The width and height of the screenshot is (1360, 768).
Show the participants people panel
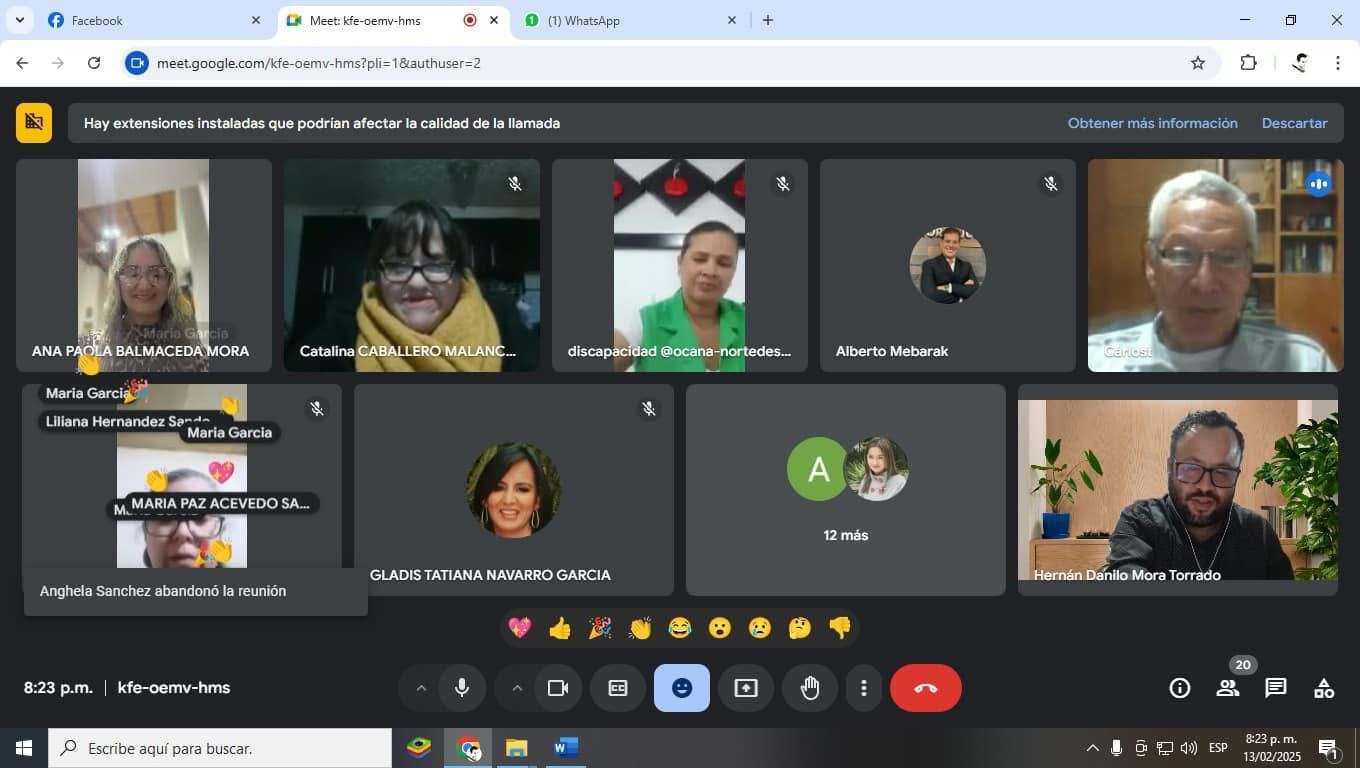(x=1227, y=688)
